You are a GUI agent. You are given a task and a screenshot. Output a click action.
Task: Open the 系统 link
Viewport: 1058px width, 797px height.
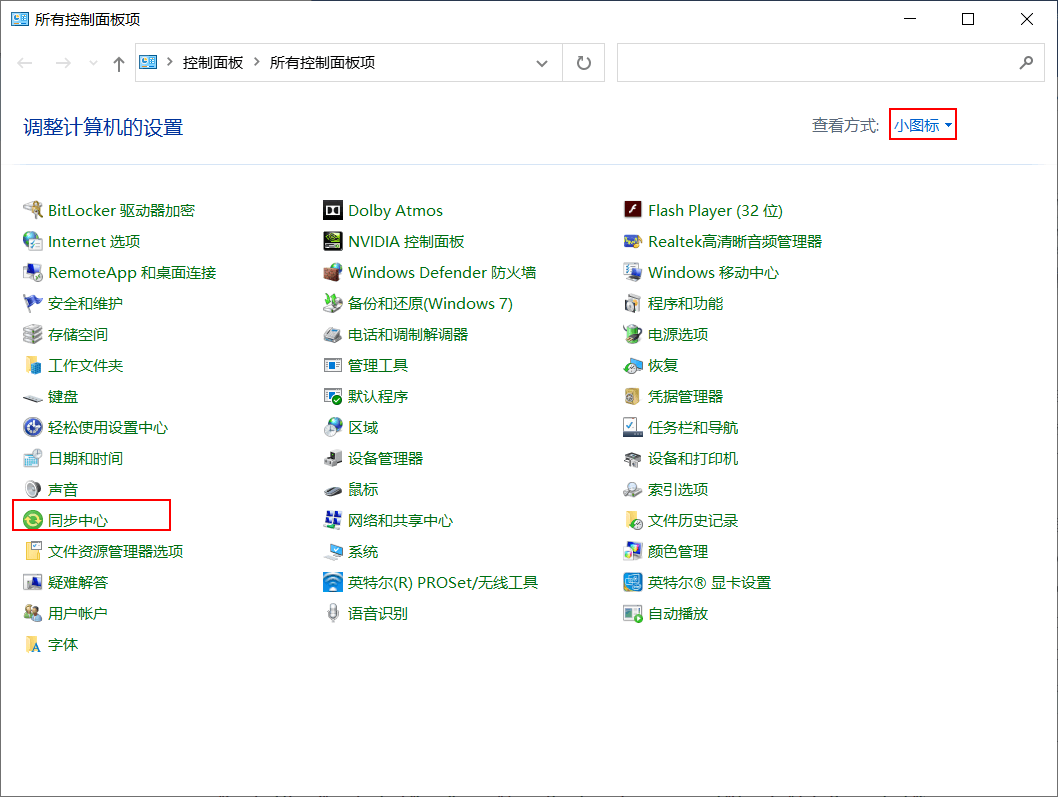pyautogui.click(x=363, y=551)
